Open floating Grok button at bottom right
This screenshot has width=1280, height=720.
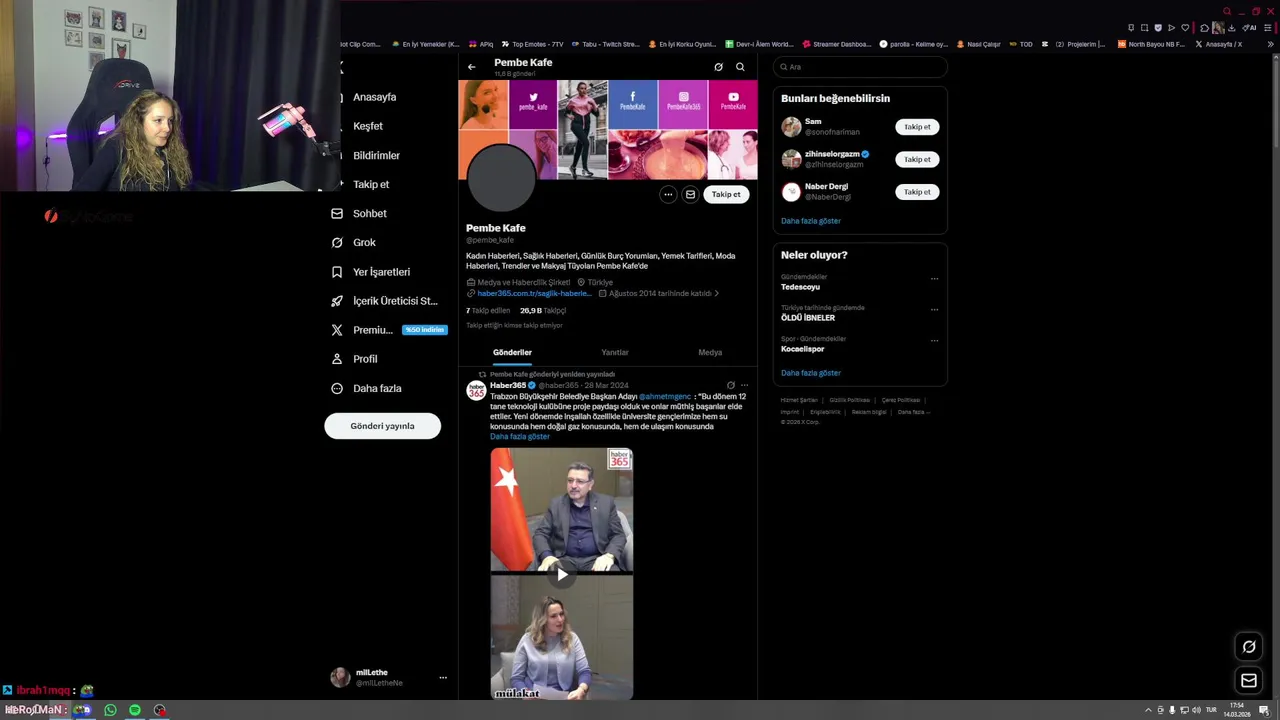coord(1249,647)
